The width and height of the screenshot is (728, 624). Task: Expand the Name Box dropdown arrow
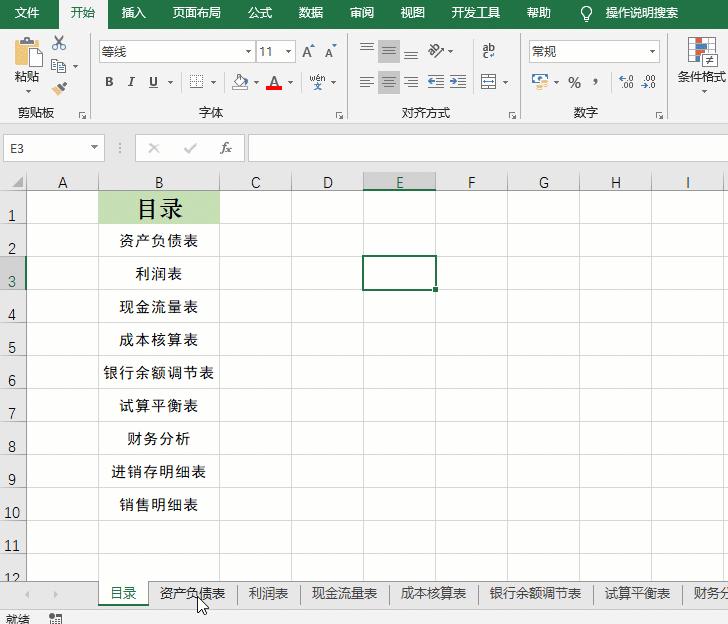[x=94, y=148]
